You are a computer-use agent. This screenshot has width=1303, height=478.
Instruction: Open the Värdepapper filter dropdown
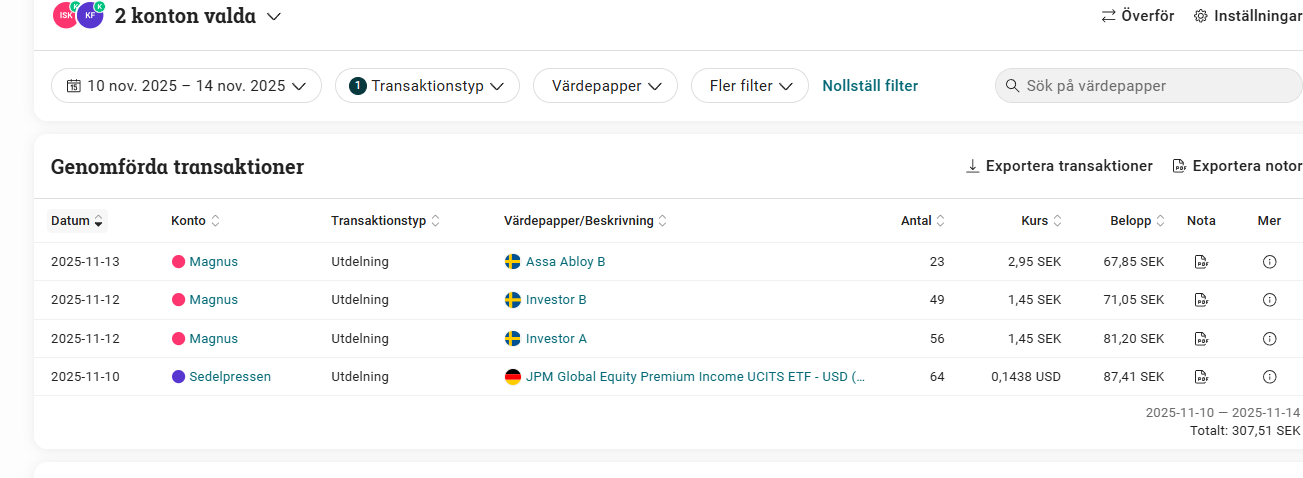coord(605,86)
